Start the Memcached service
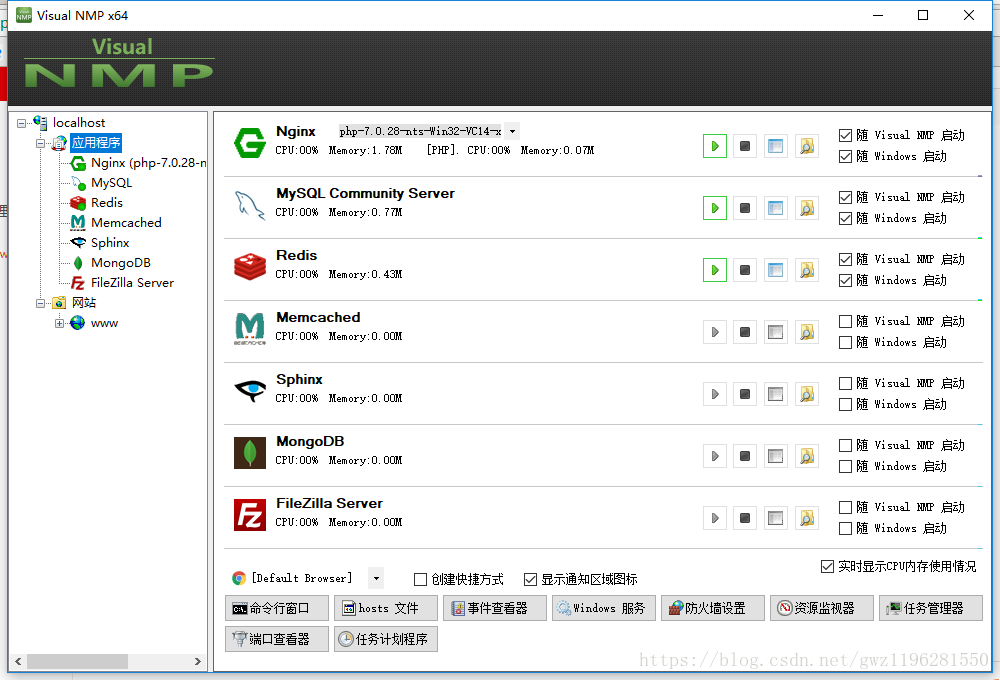Image resolution: width=1000 pixels, height=680 pixels. point(714,332)
